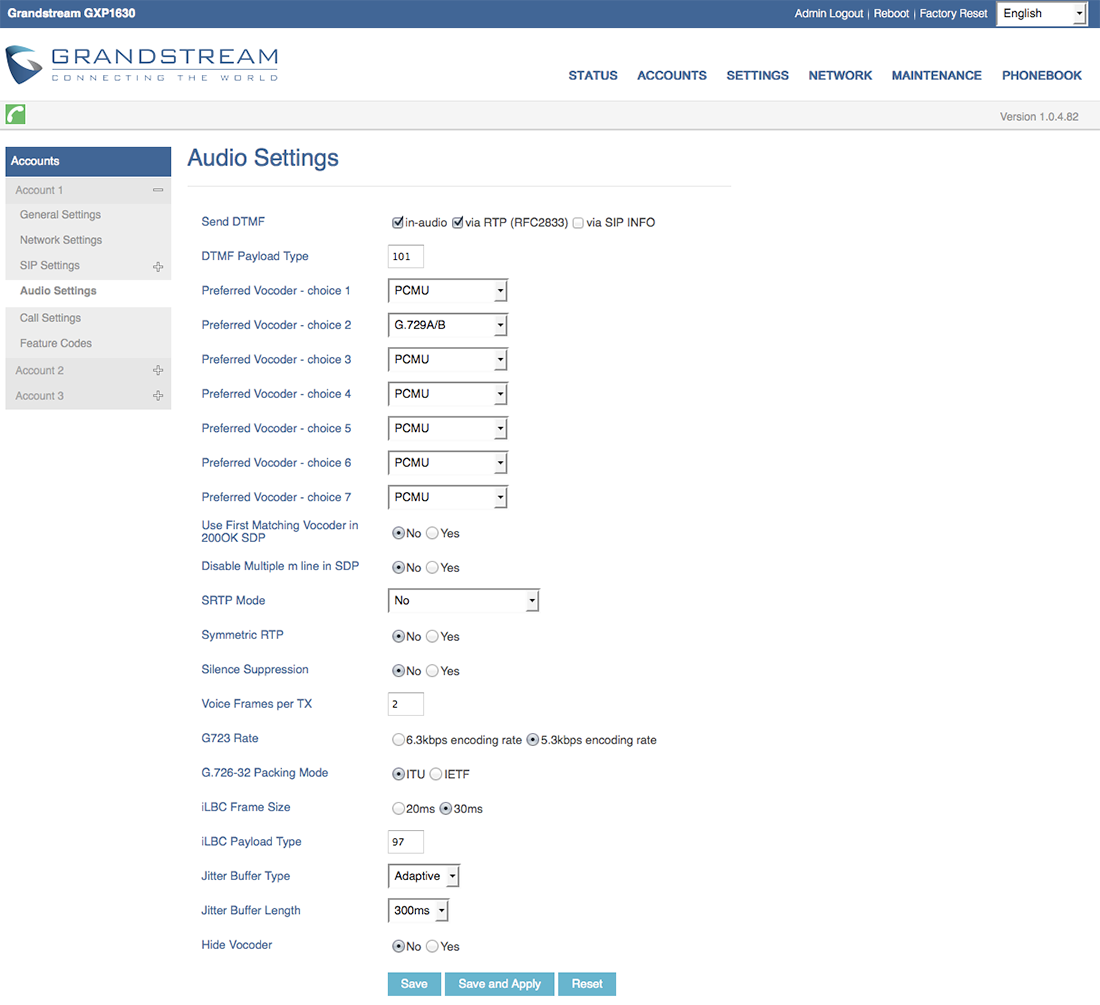Set Symmetric RTP to Yes

coord(432,636)
